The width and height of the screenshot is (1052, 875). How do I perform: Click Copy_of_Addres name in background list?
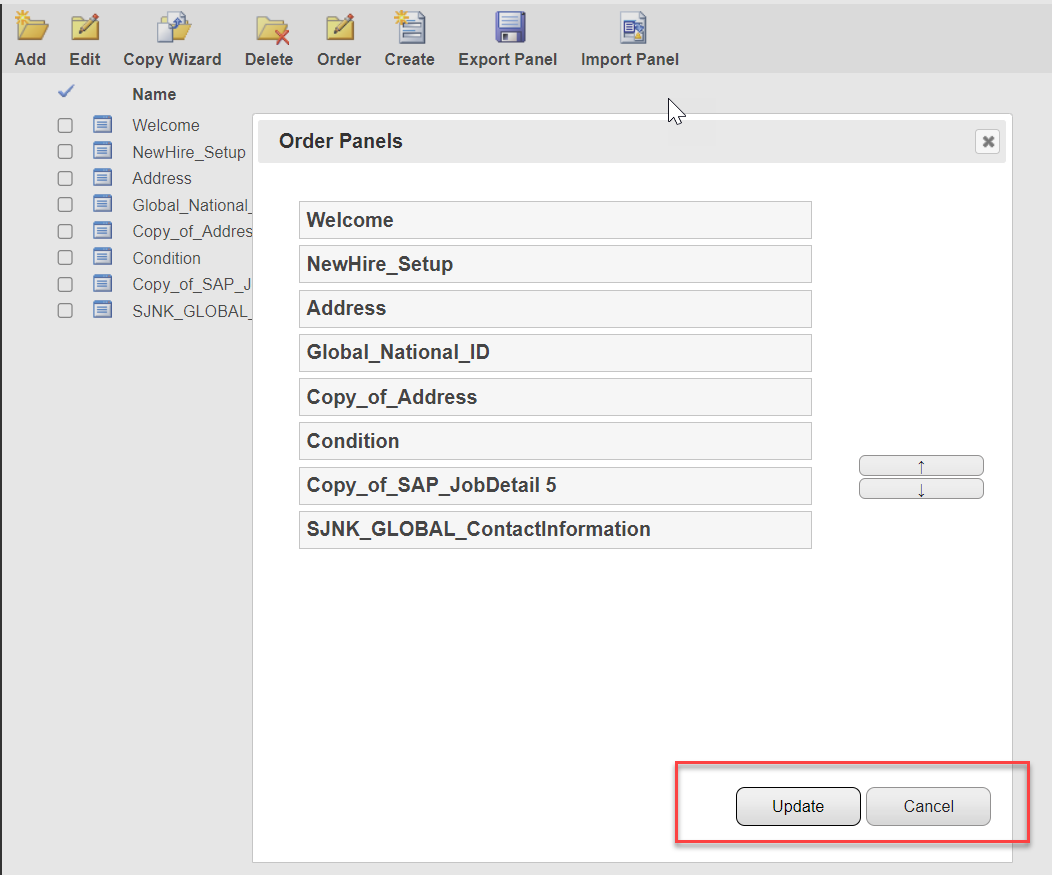click(x=192, y=231)
